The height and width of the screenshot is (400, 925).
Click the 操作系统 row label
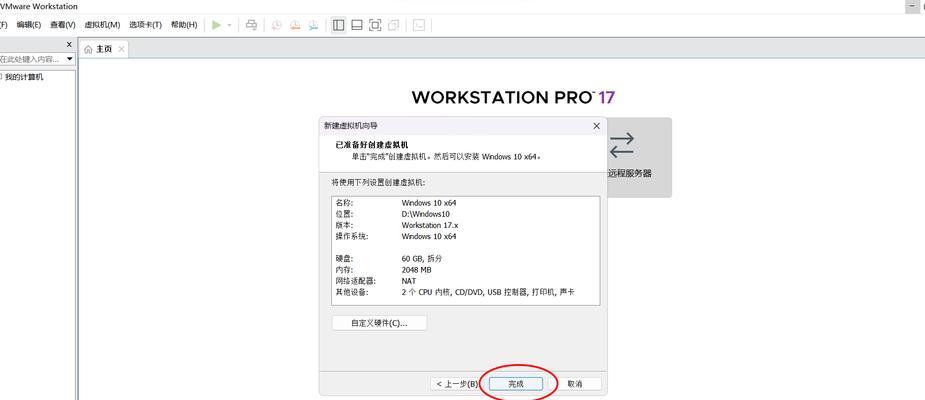[352, 237]
